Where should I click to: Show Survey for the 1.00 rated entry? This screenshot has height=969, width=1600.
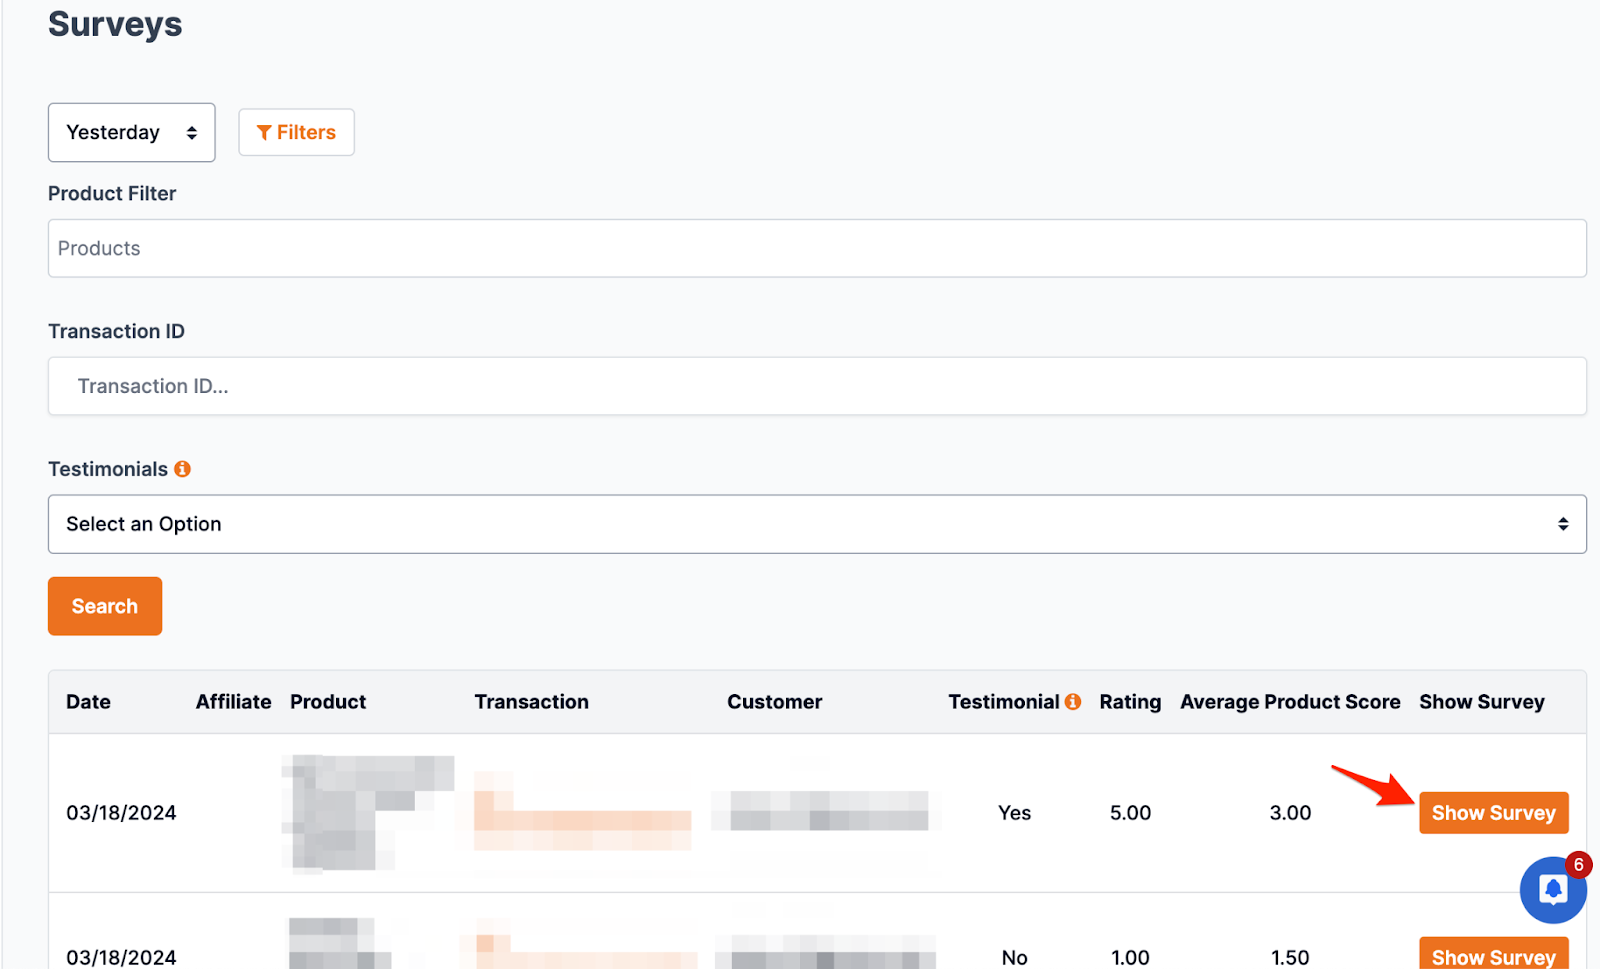pyautogui.click(x=1493, y=955)
